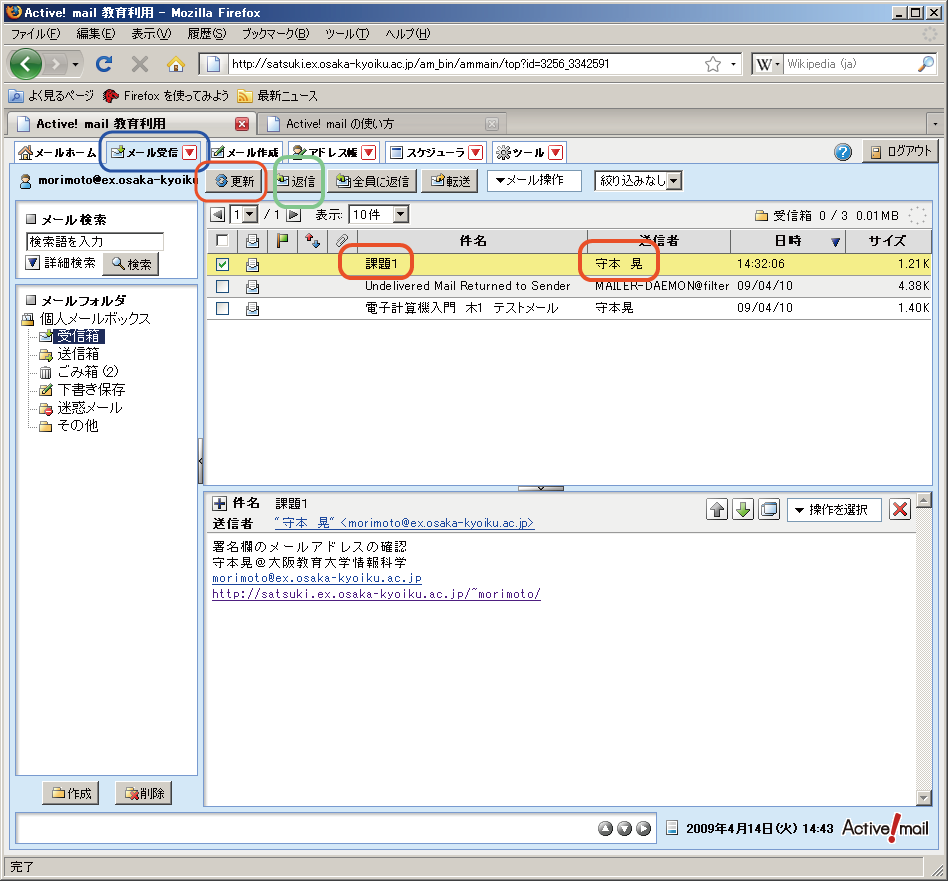Check the Undelivered Mail message checkbox

tap(222, 286)
